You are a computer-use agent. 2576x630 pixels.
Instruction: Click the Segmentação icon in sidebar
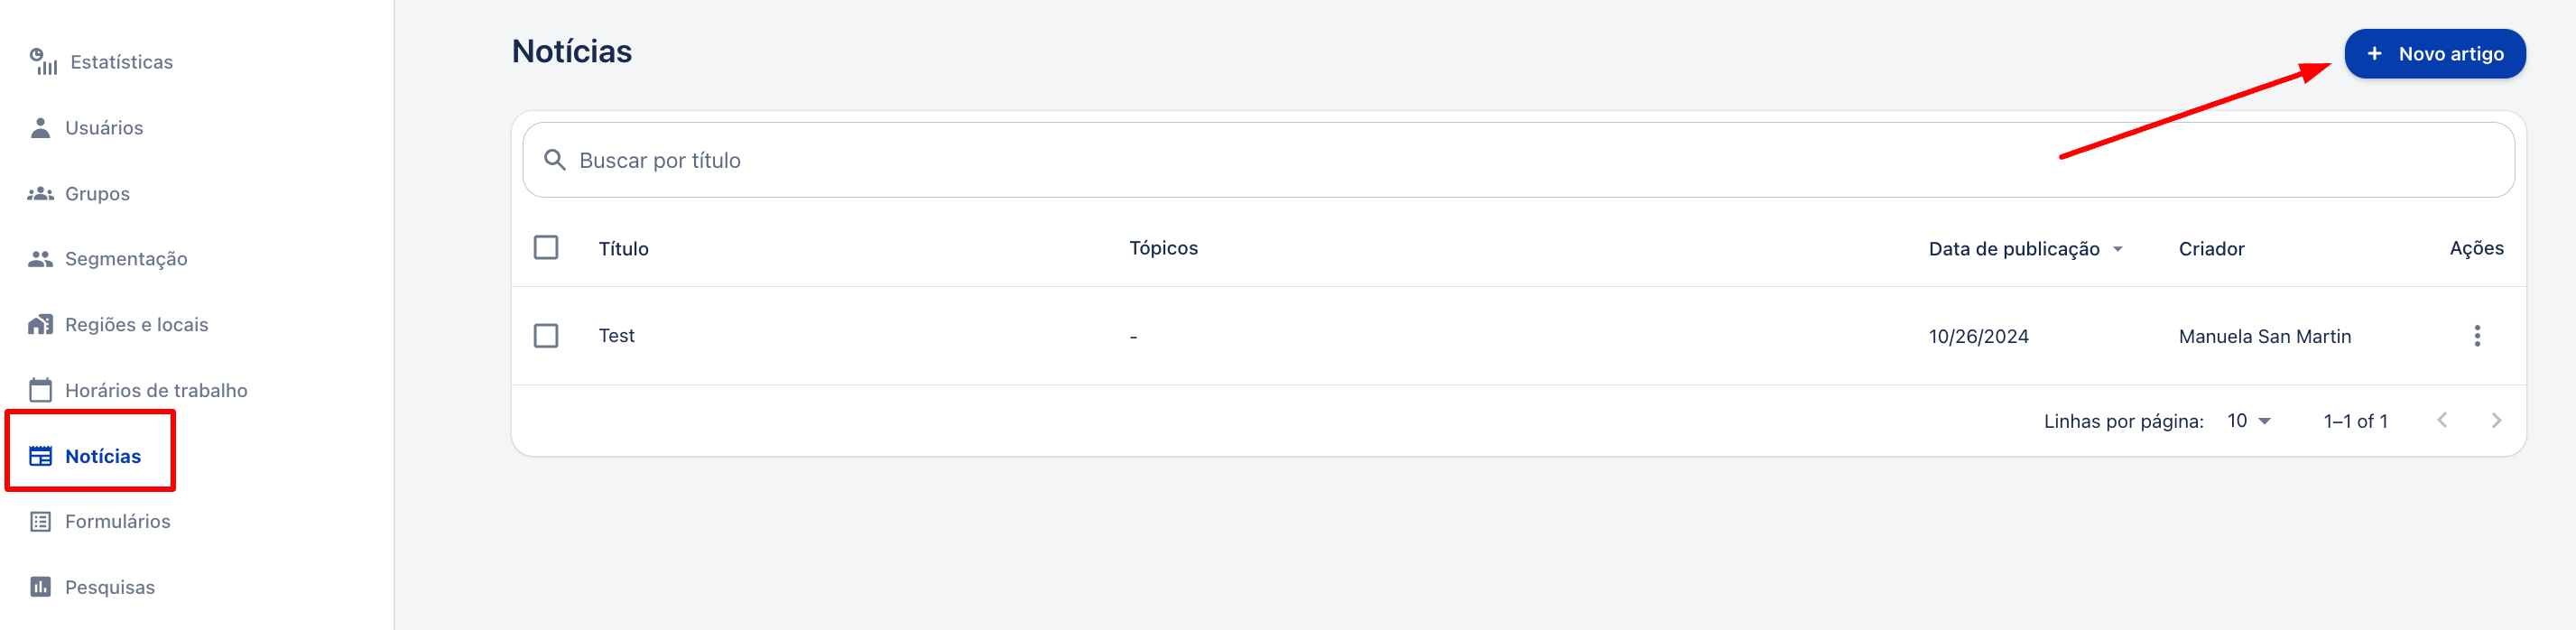[40, 259]
